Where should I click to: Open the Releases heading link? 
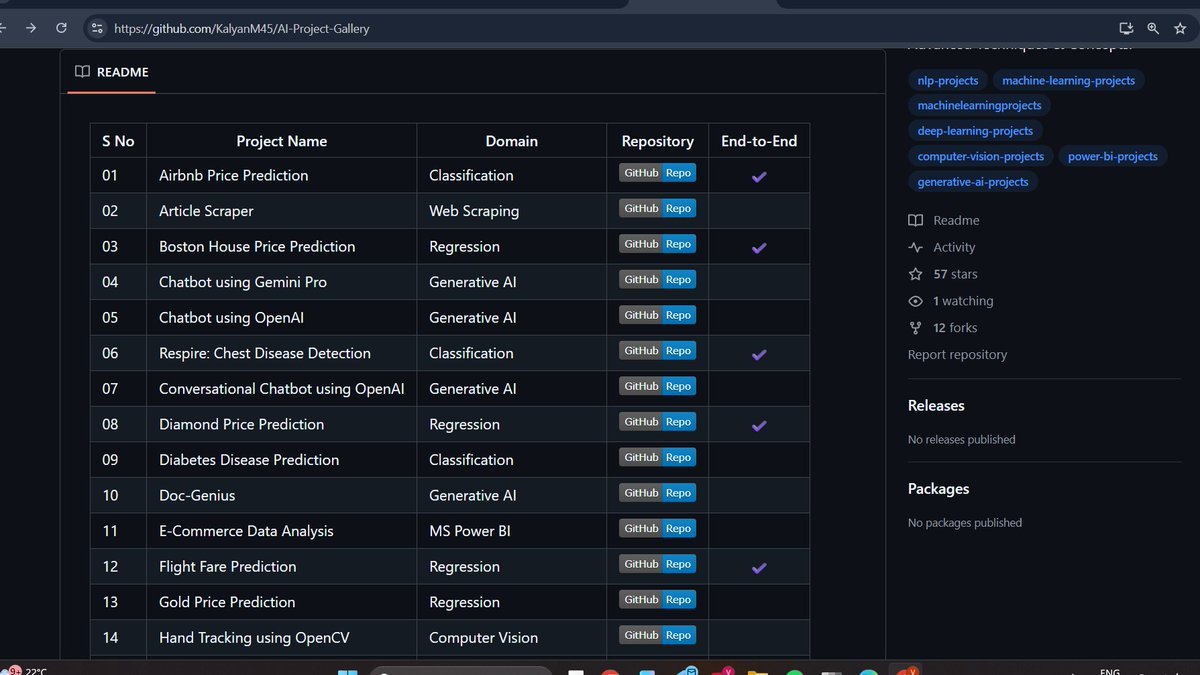point(936,406)
